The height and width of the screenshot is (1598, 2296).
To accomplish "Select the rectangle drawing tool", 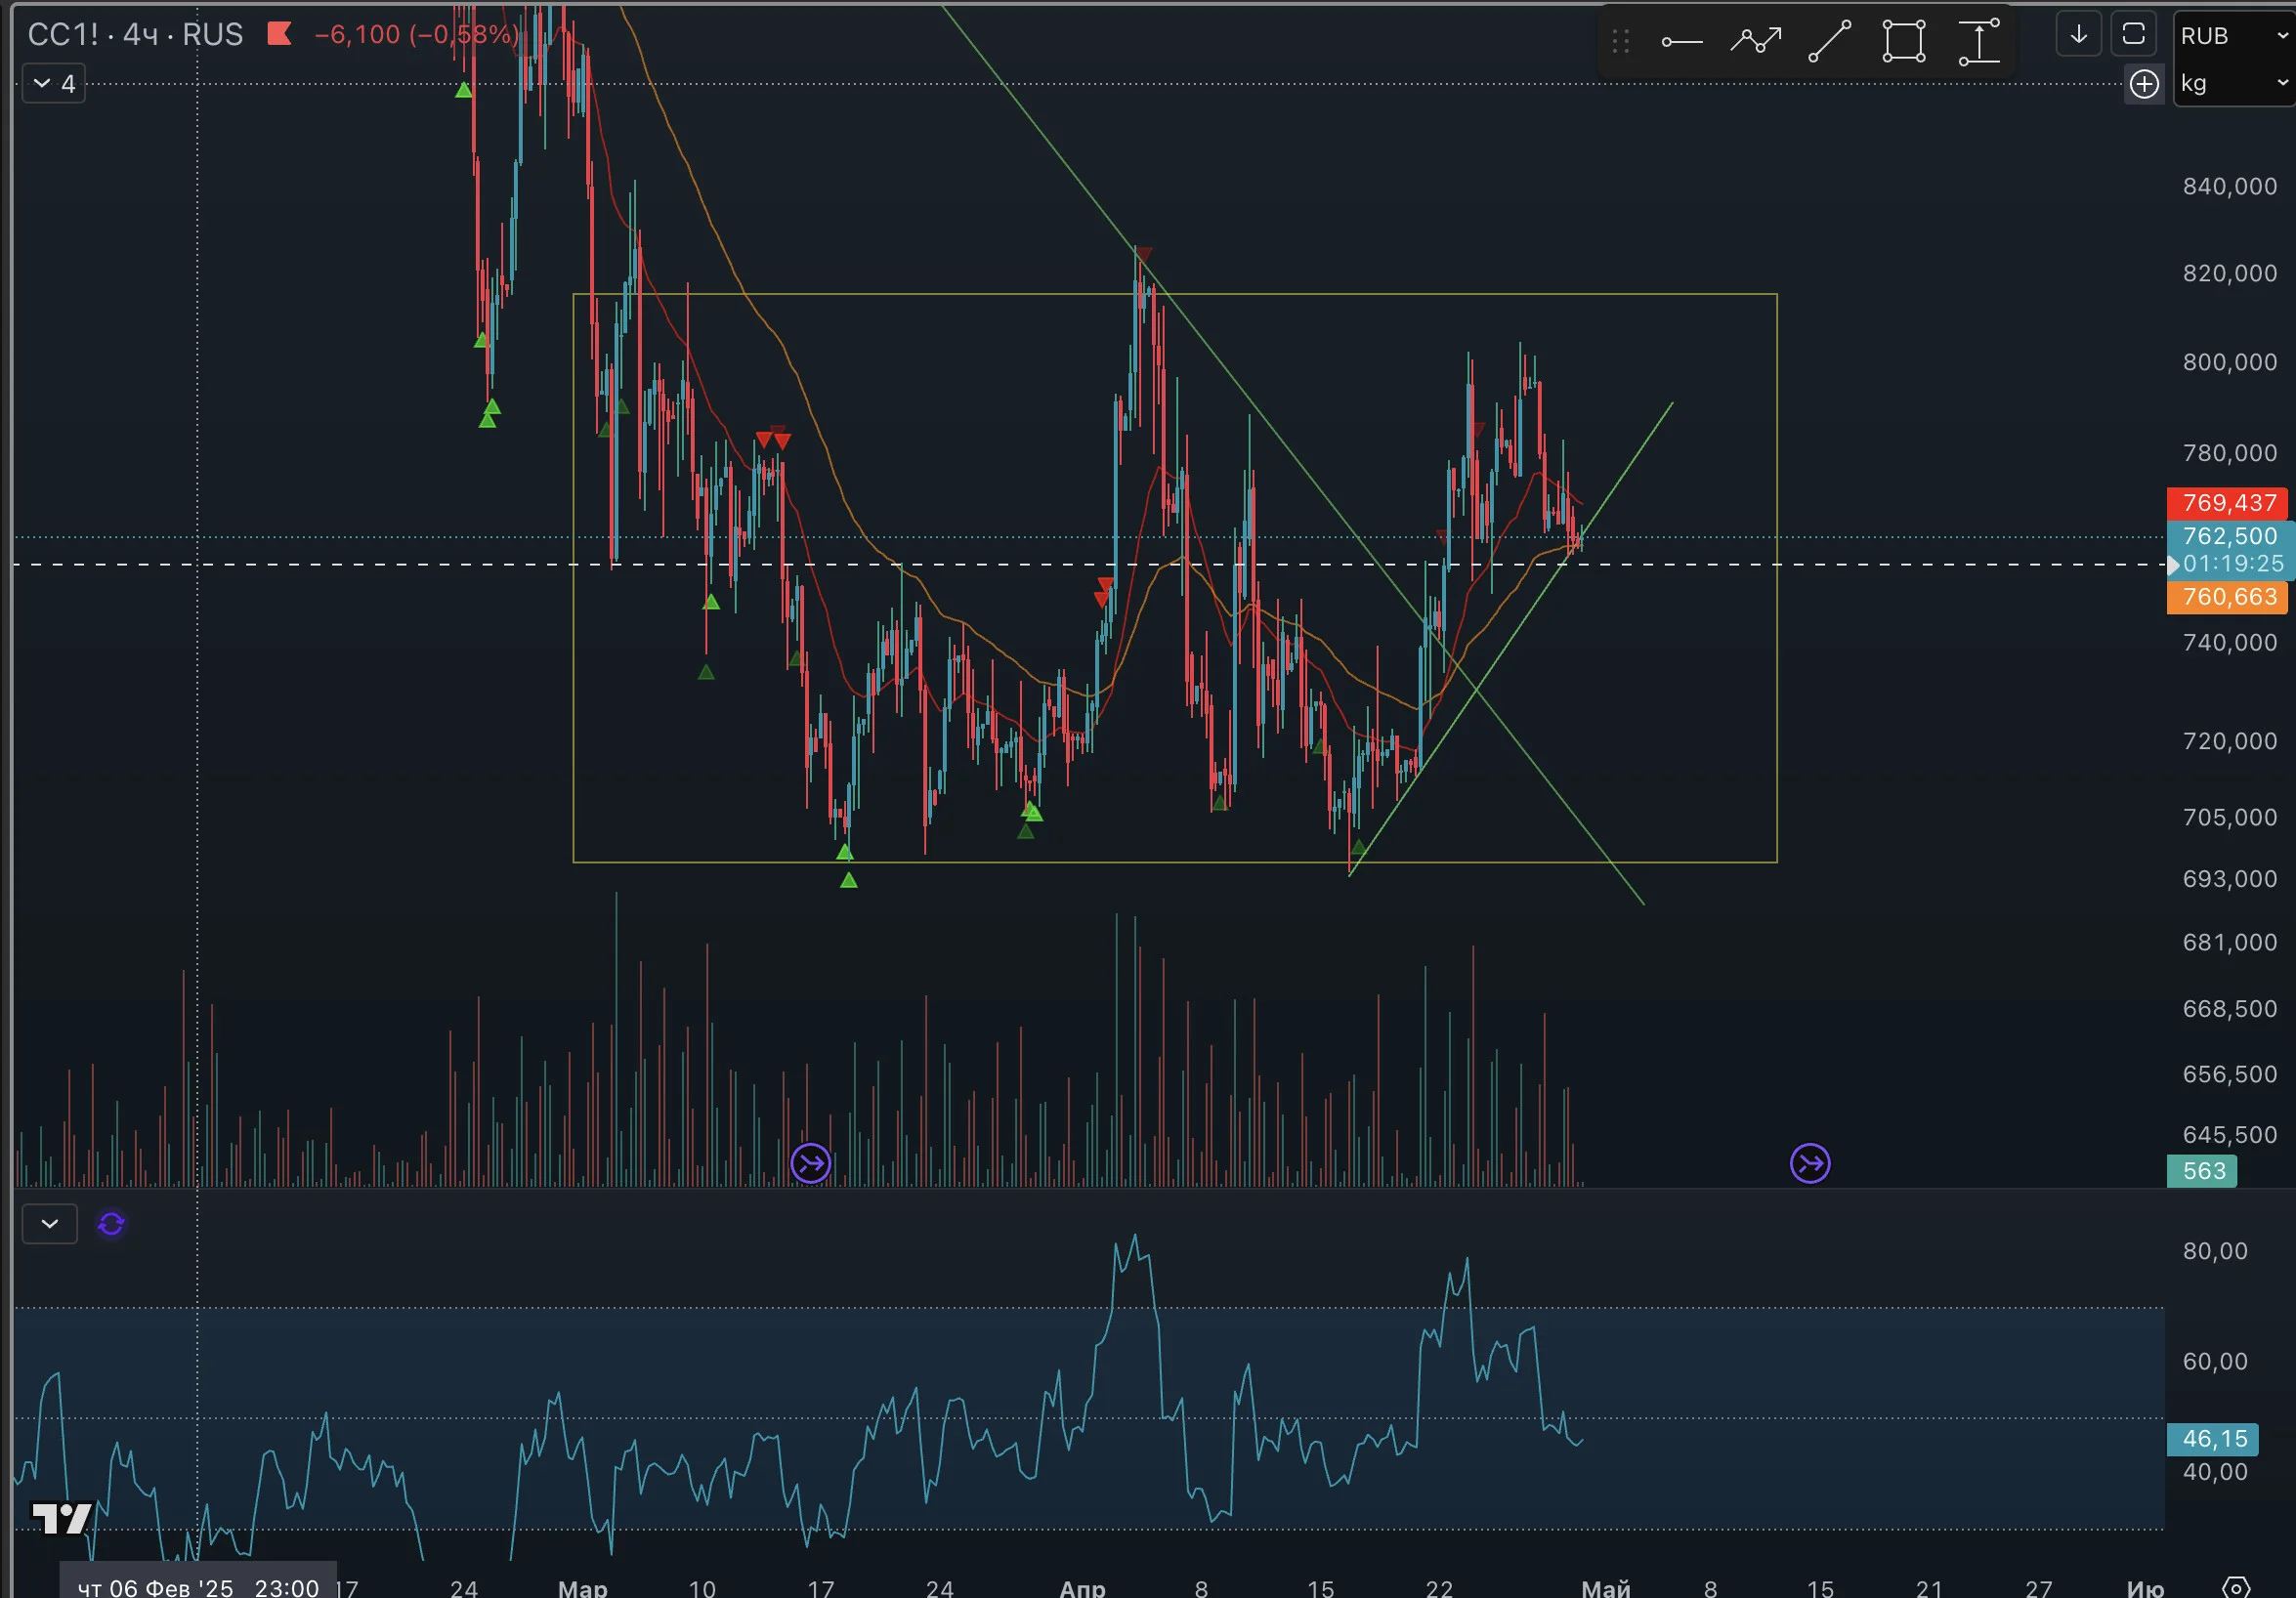I will (x=1904, y=41).
